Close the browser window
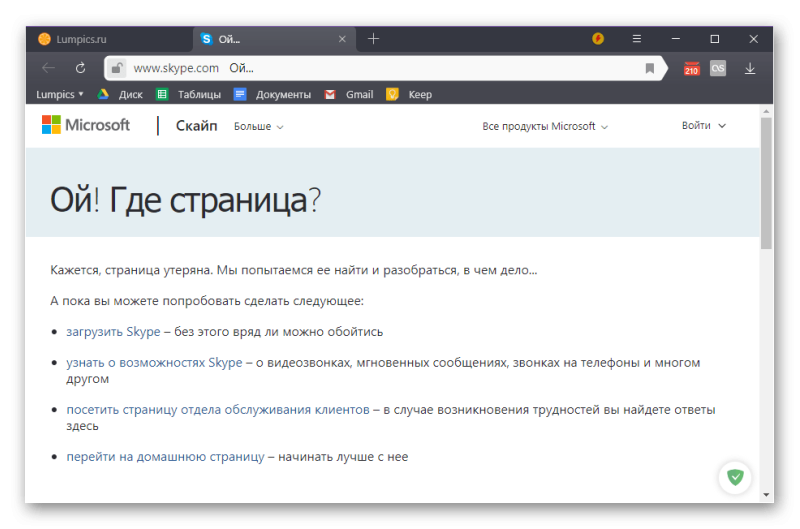800x529 pixels. click(x=753, y=39)
